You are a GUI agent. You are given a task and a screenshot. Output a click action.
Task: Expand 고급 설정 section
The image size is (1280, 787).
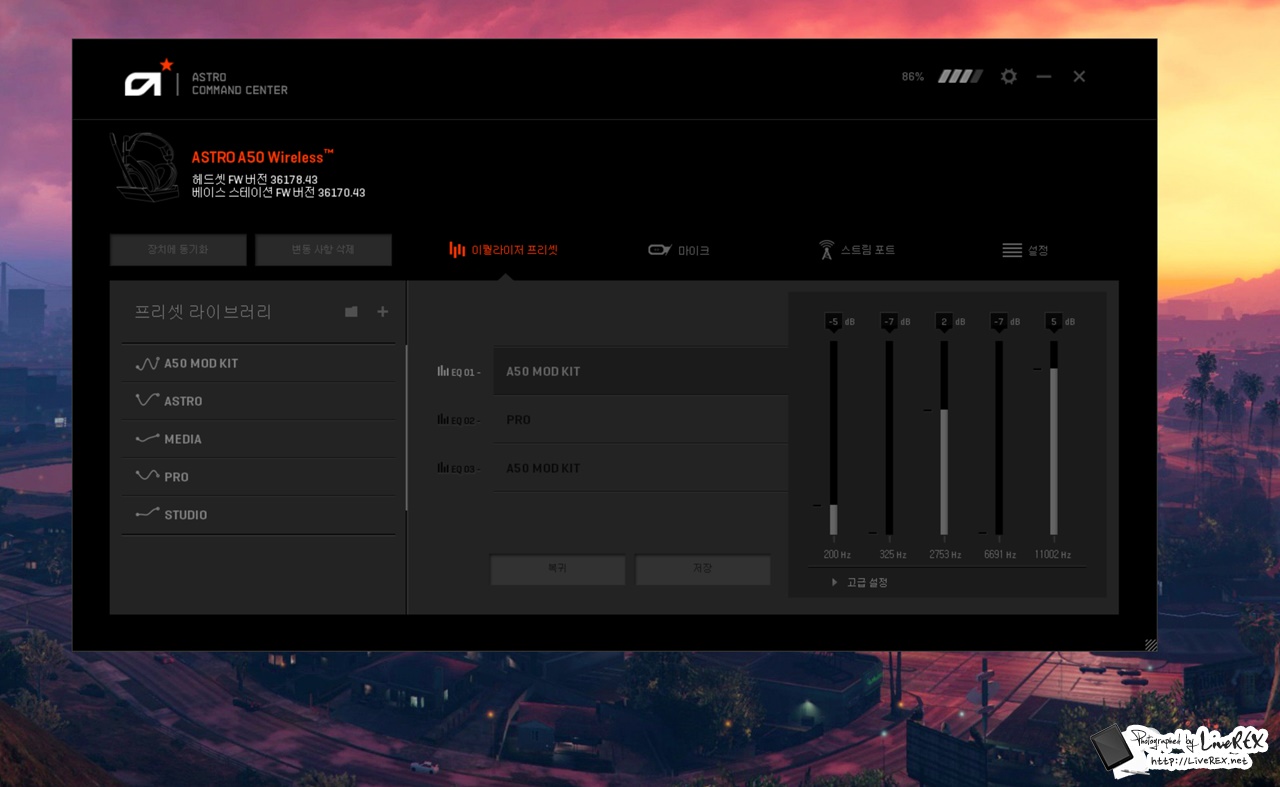point(860,582)
